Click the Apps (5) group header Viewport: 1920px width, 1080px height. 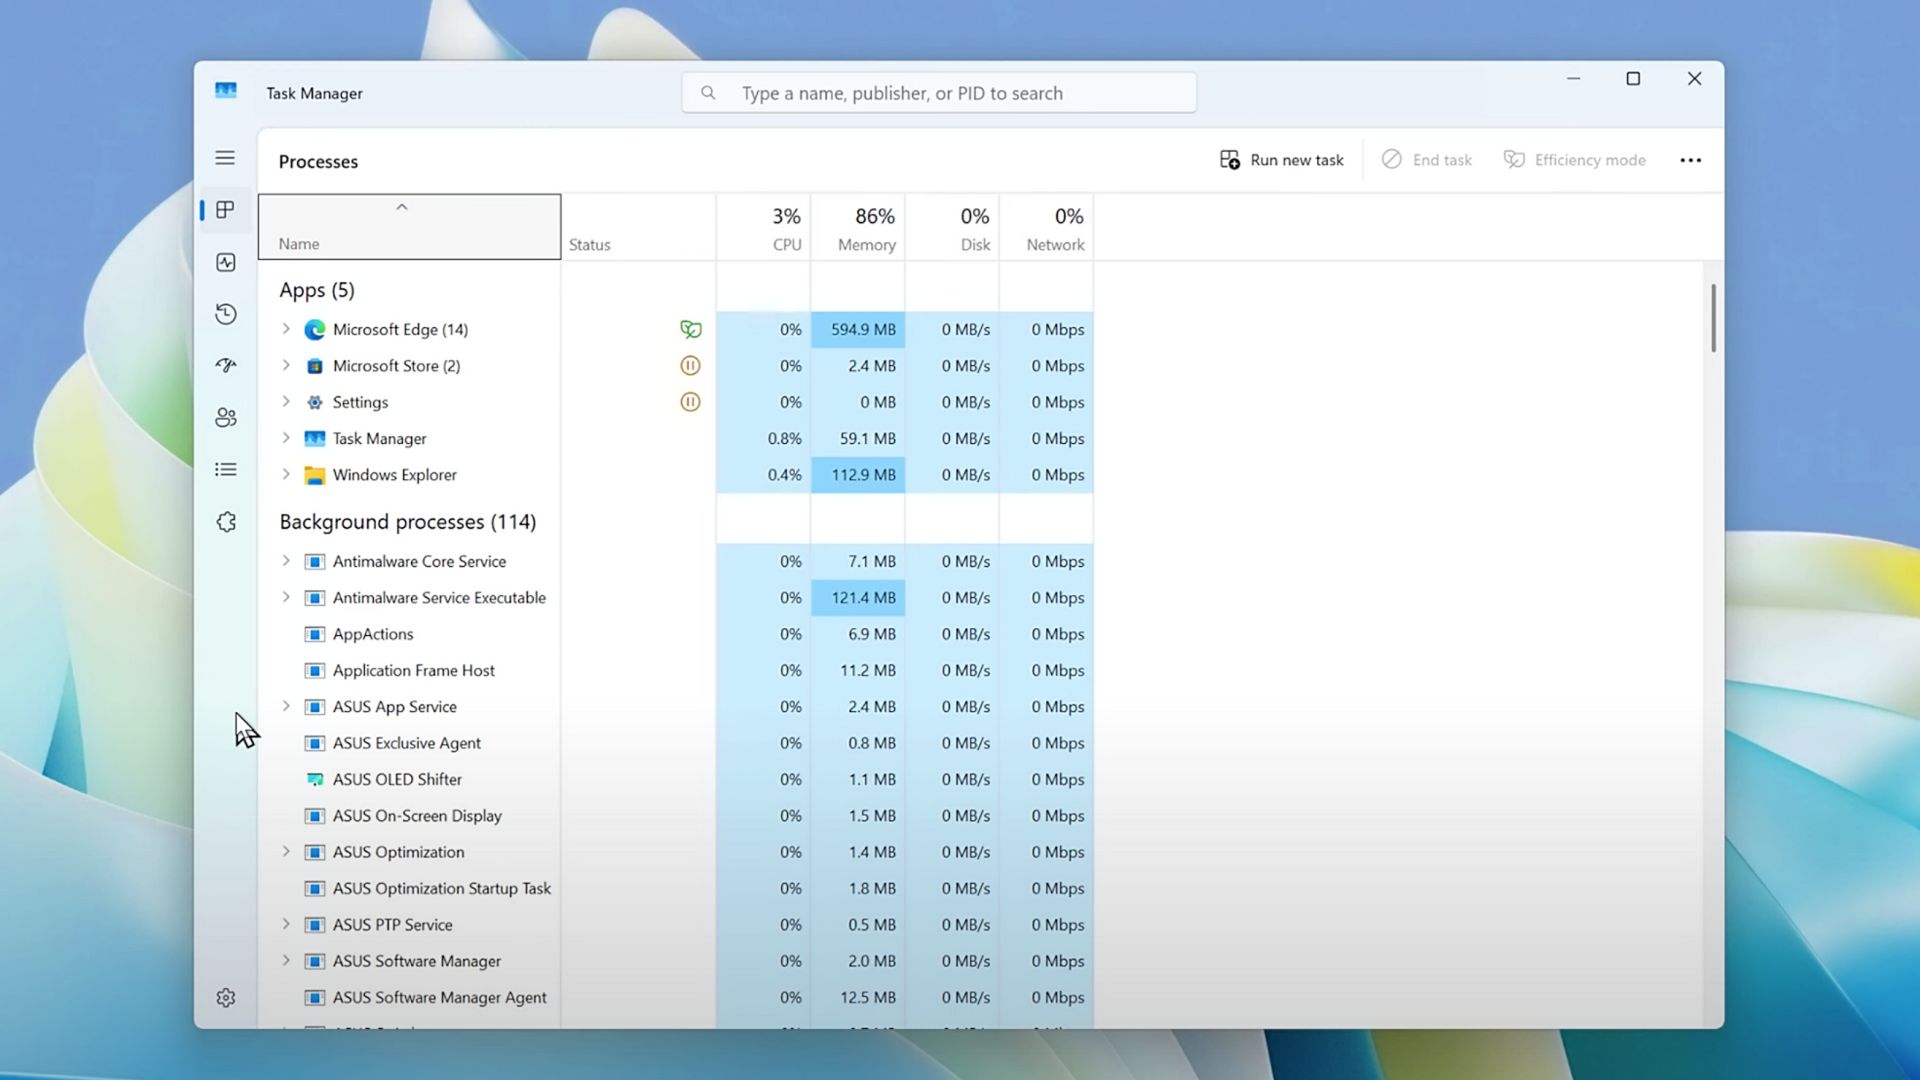click(317, 290)
